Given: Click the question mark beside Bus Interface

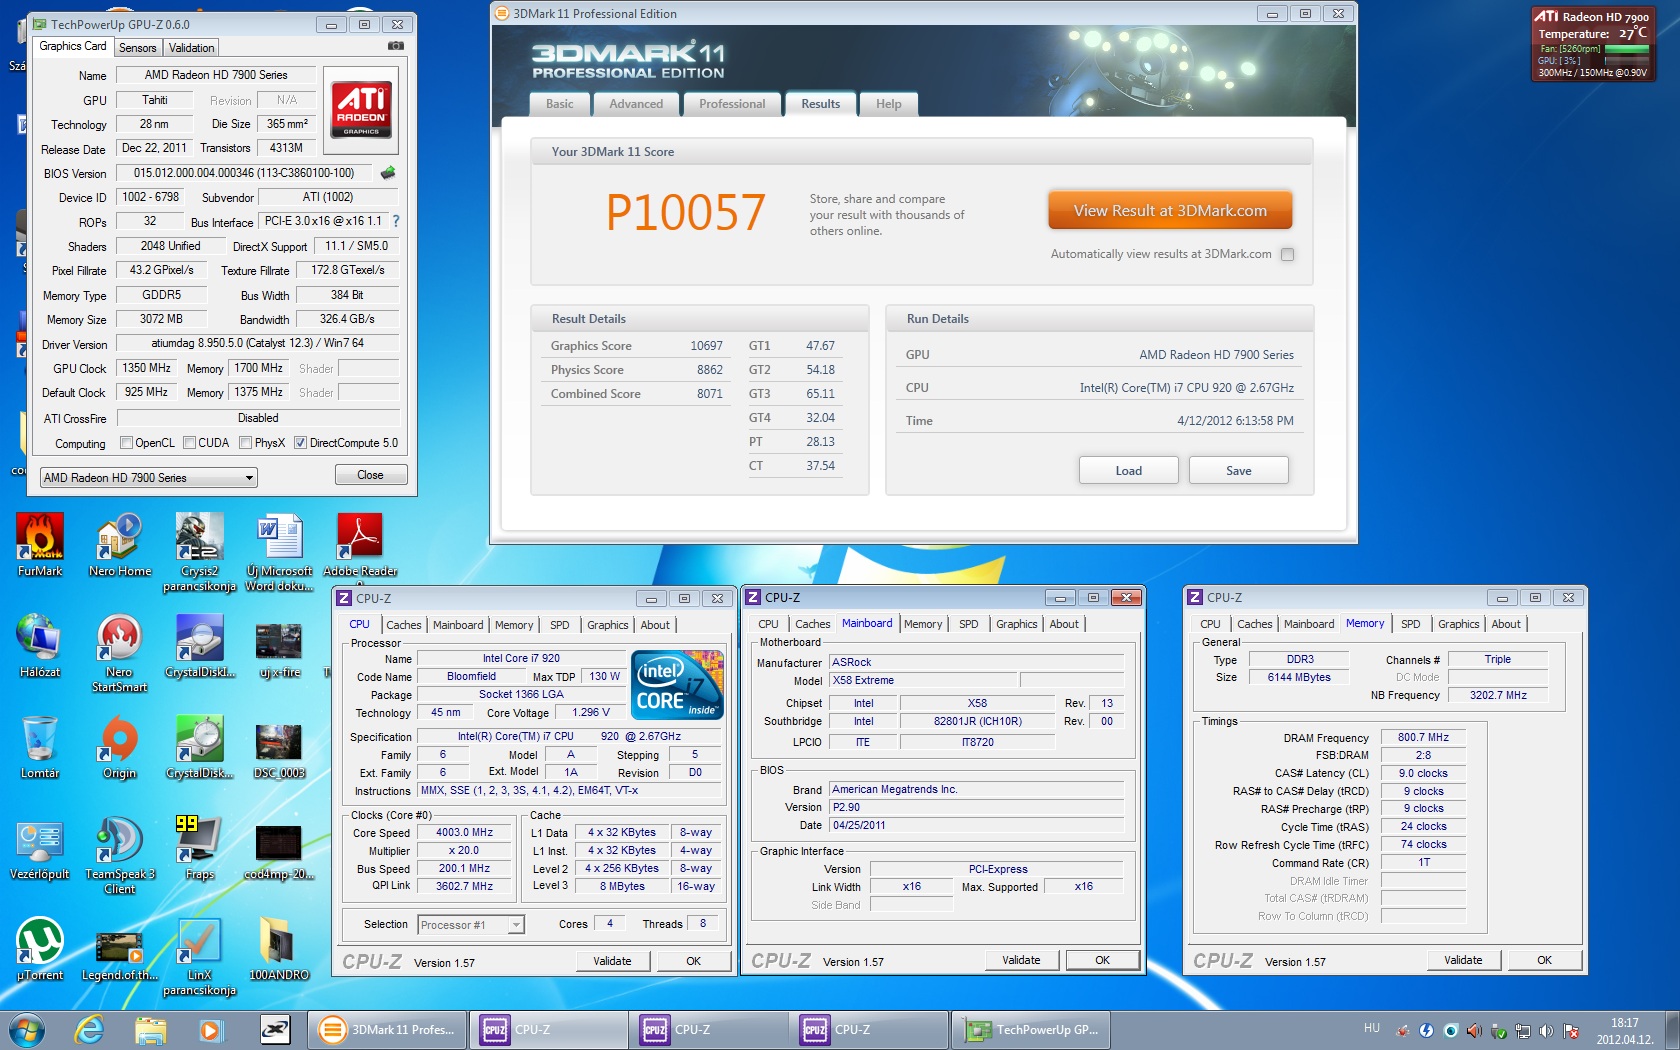Looking at the screenshot, I should click(x=396, y=221).
